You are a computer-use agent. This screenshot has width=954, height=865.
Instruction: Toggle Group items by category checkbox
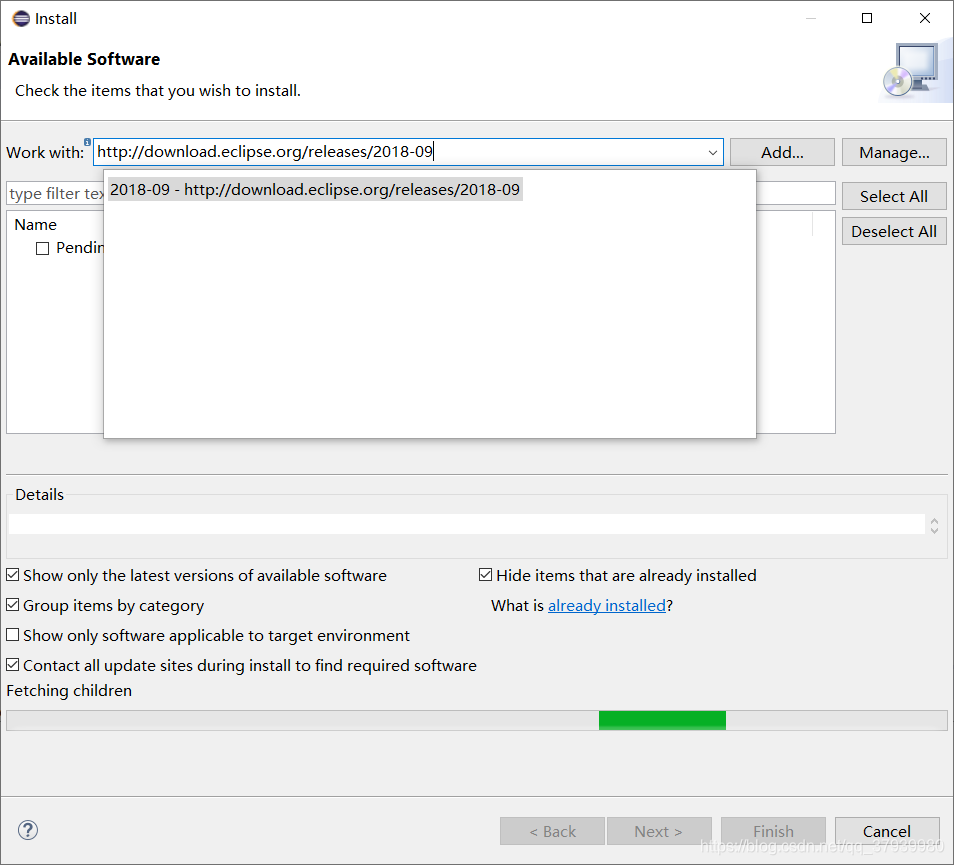[13, 605]
